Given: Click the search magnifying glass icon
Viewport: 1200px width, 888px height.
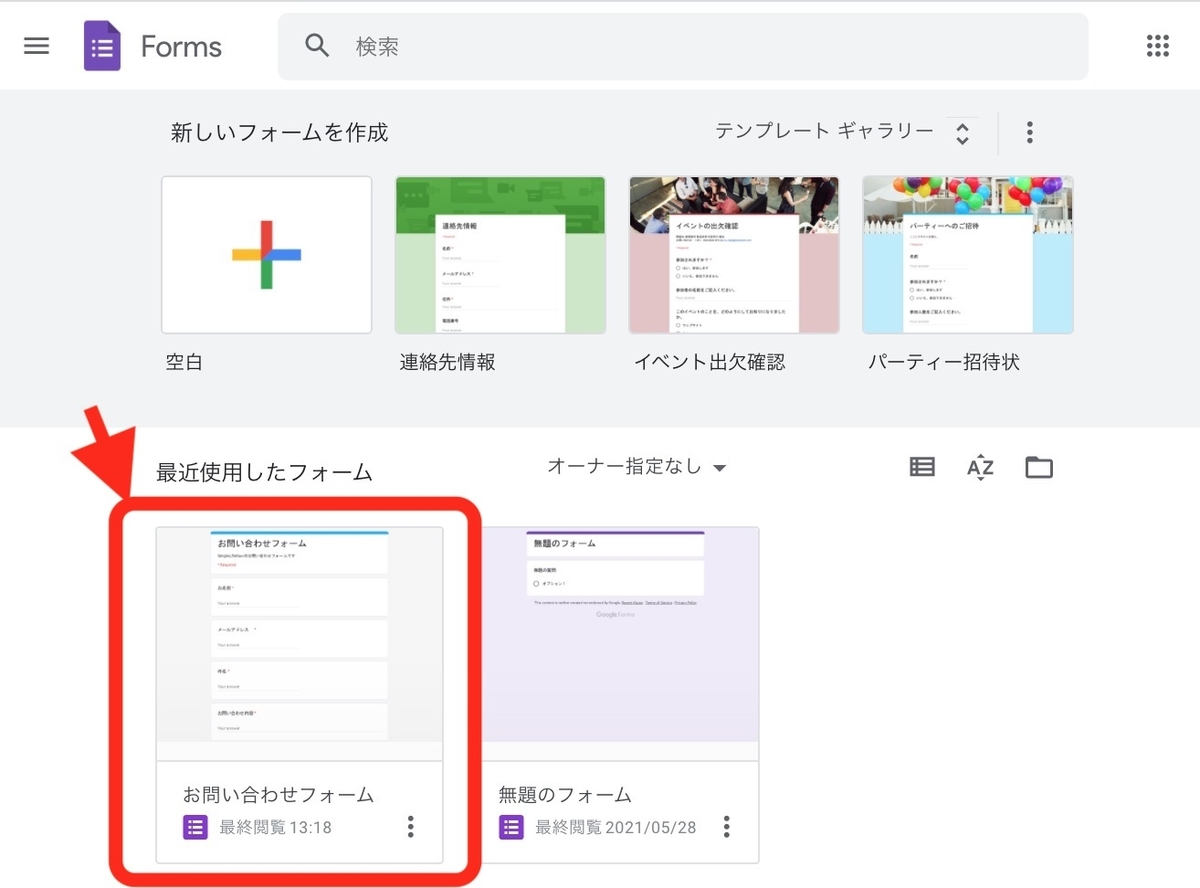Looking at the screenshot, I should pos(317,45).
